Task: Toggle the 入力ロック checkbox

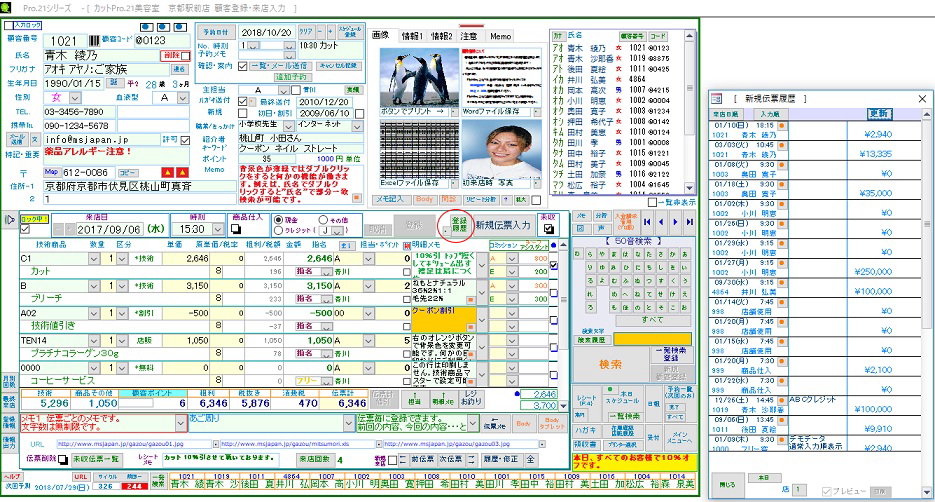Action: click(x=8, y=26)
